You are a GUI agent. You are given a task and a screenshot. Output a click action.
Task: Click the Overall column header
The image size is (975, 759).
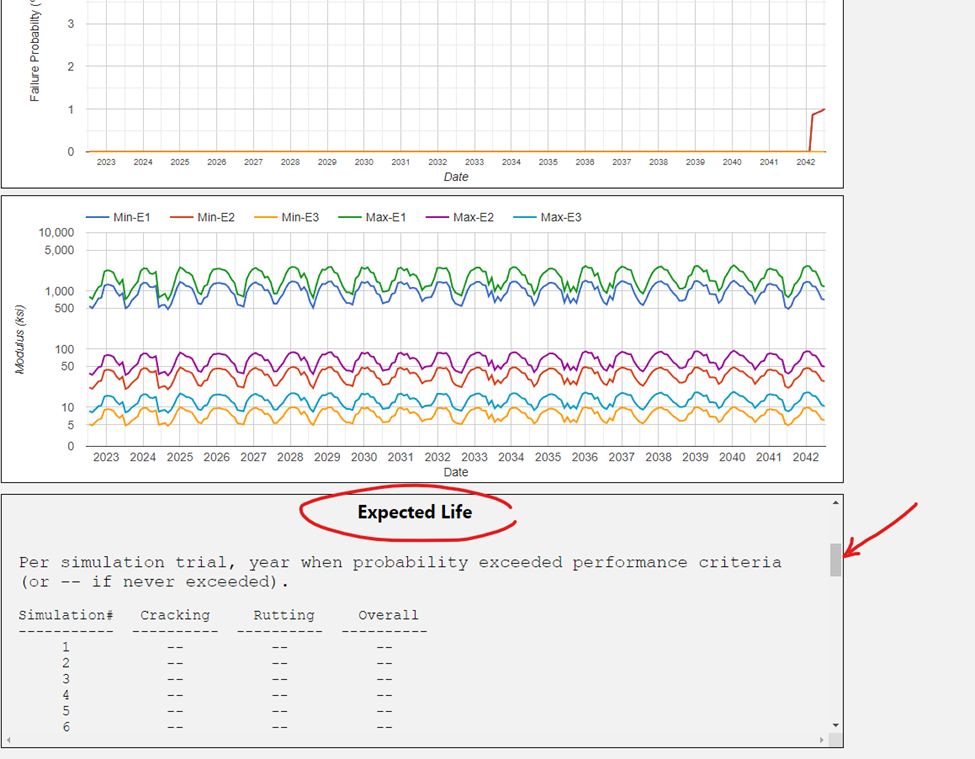pyautogui.click(x=388, y=615)
